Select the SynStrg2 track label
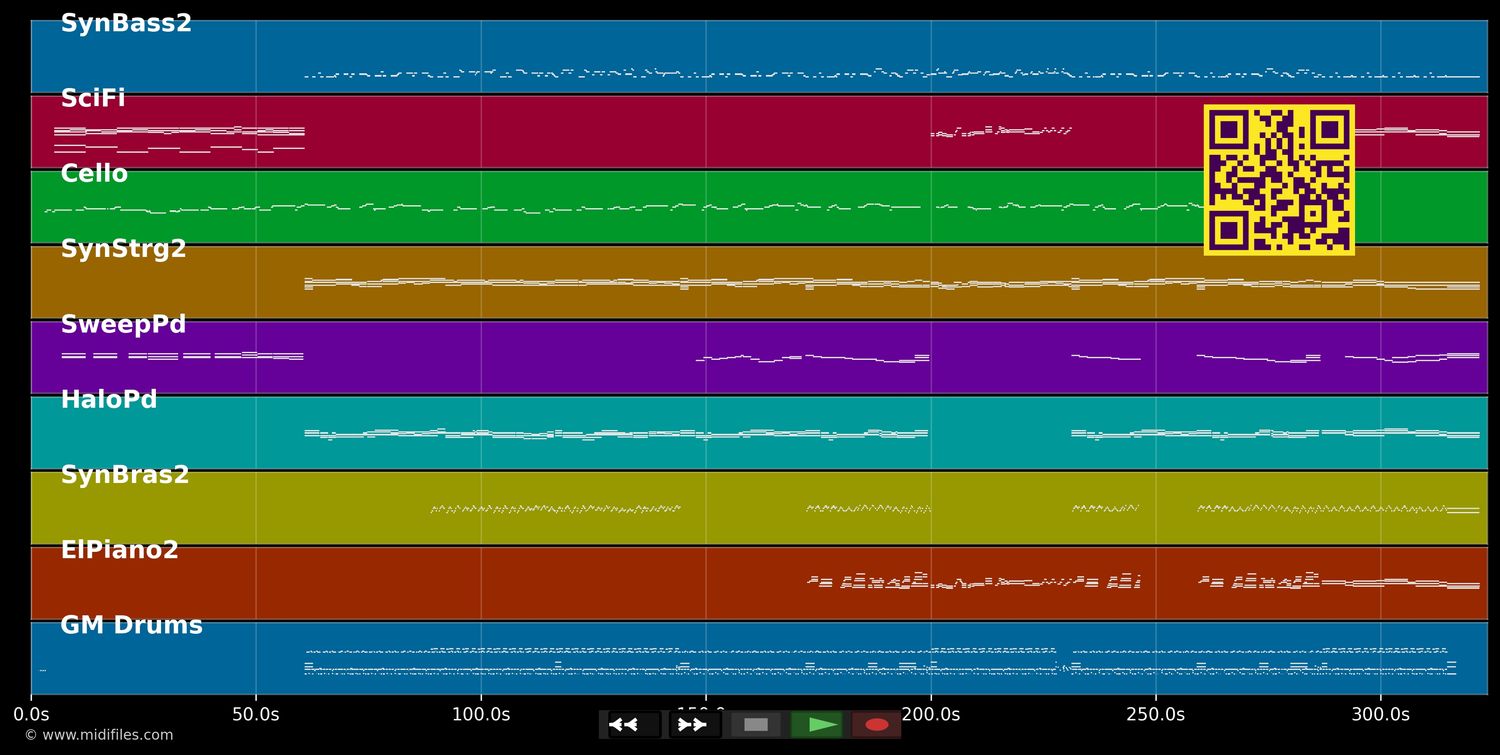 124,249
